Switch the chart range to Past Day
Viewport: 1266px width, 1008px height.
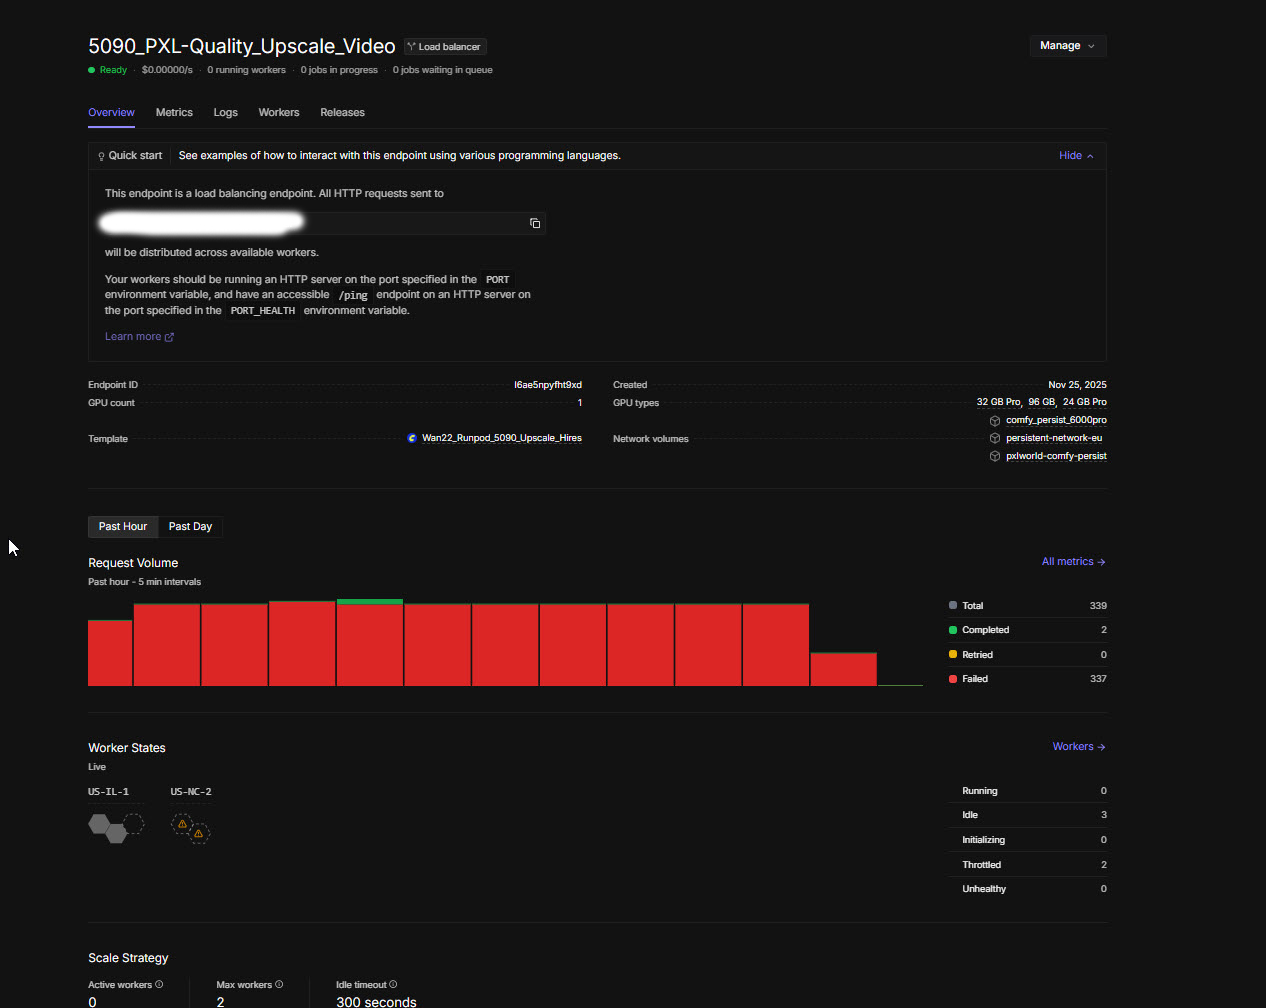190,526
